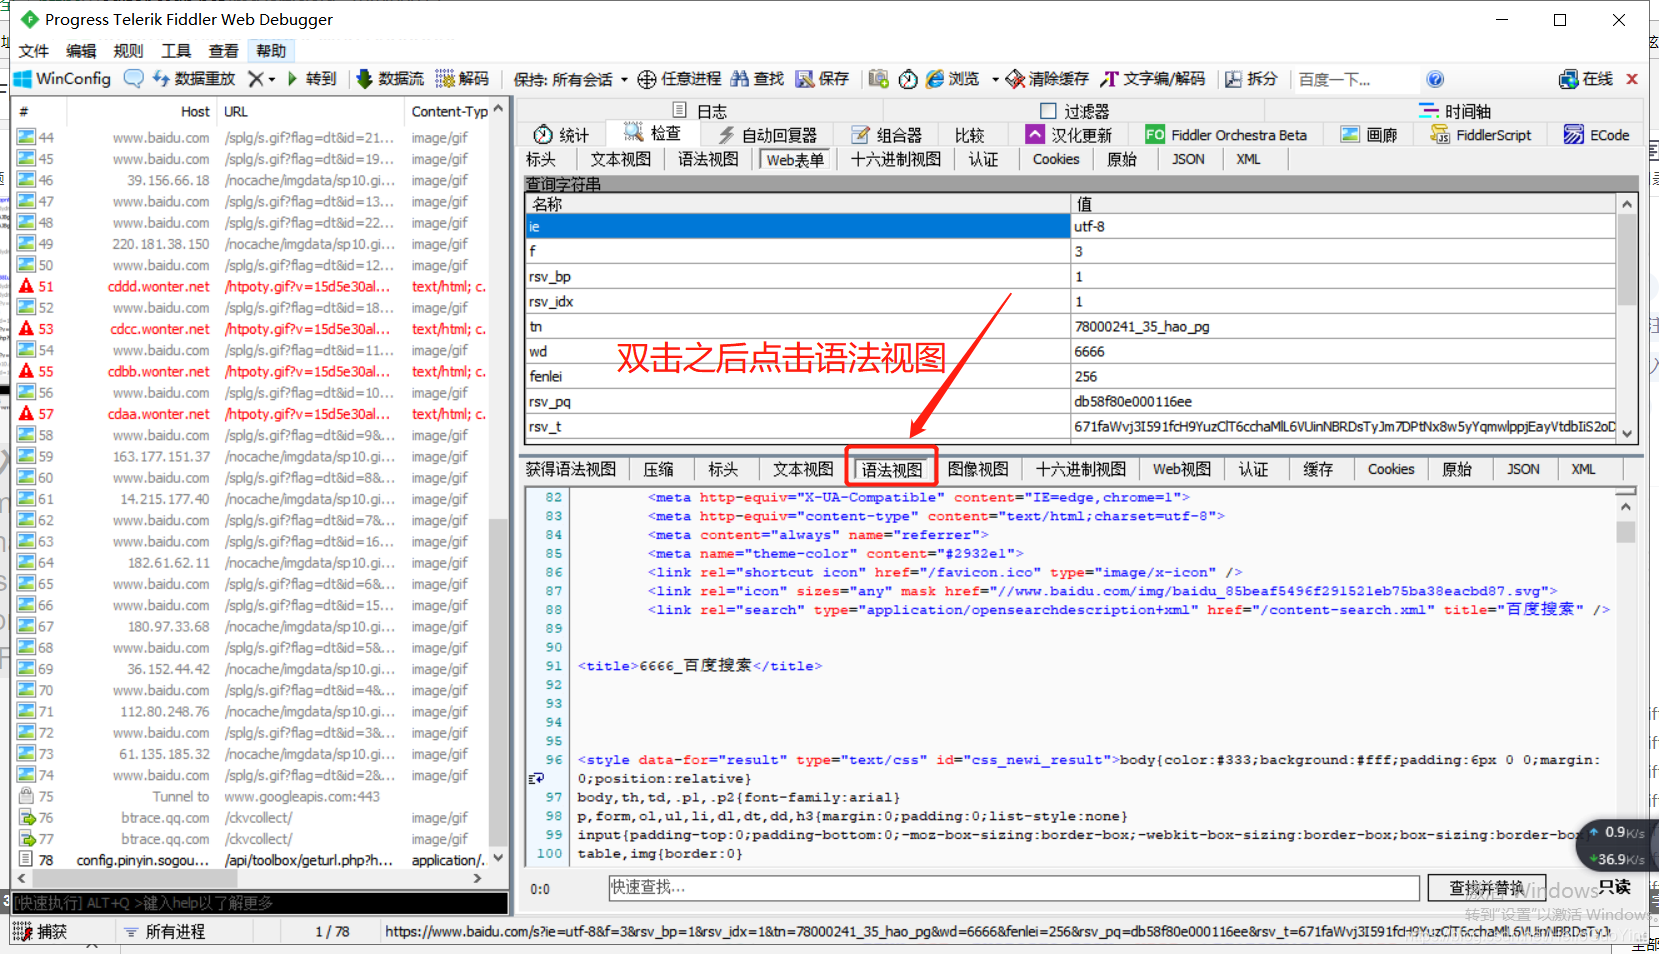Toggle the word wrap icon in code gutter
1659x954 pixels.
click(x=537, y=779)
